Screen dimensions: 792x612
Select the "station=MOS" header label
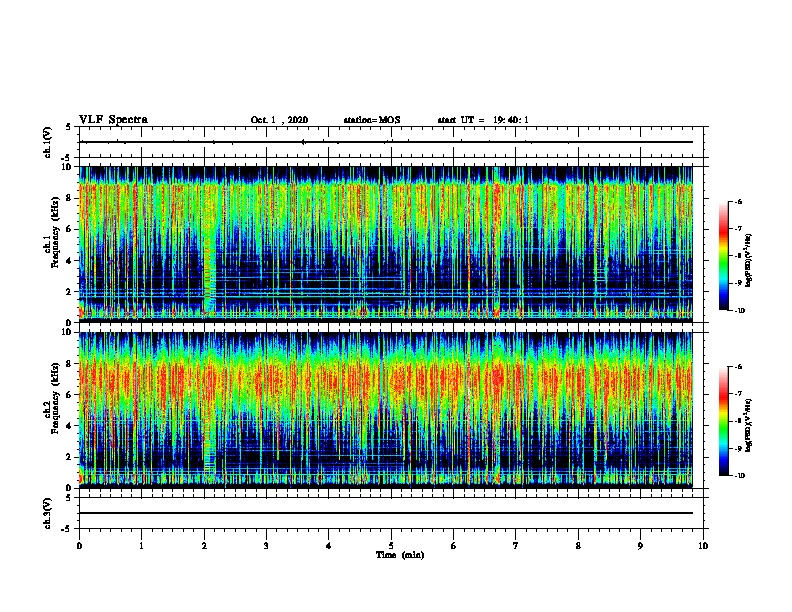[372, 120]
